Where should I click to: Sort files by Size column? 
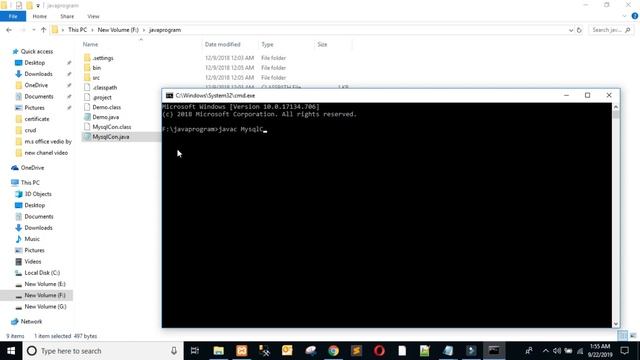click(x=322, y=44)
